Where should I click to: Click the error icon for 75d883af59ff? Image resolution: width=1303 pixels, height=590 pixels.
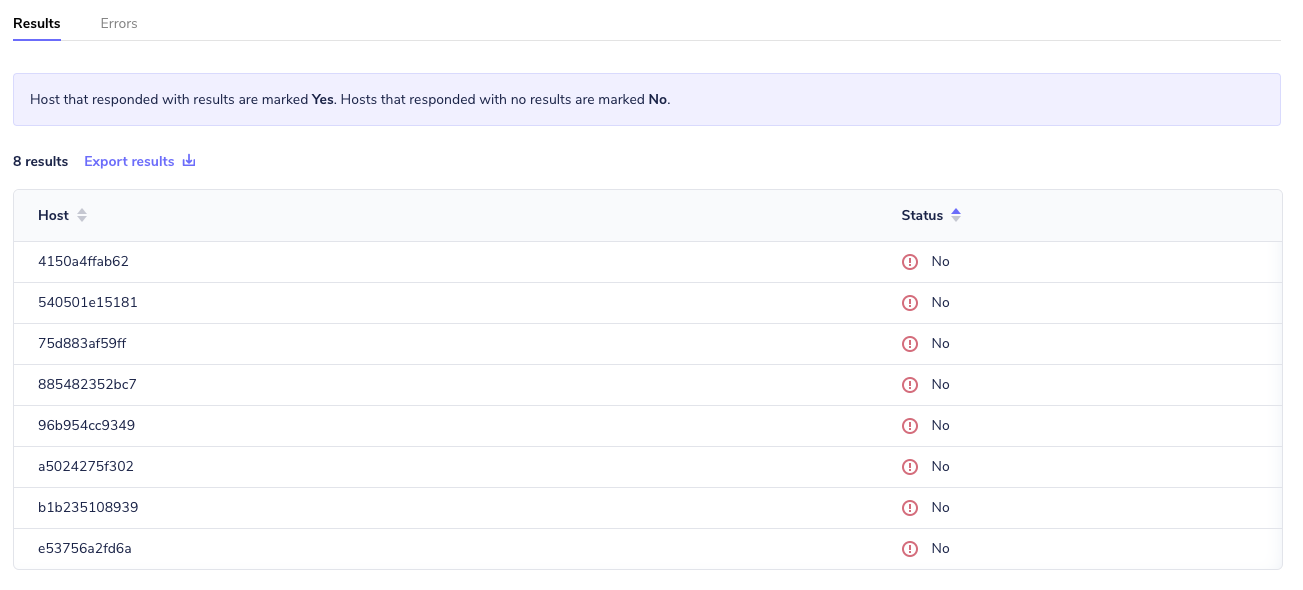910,343
